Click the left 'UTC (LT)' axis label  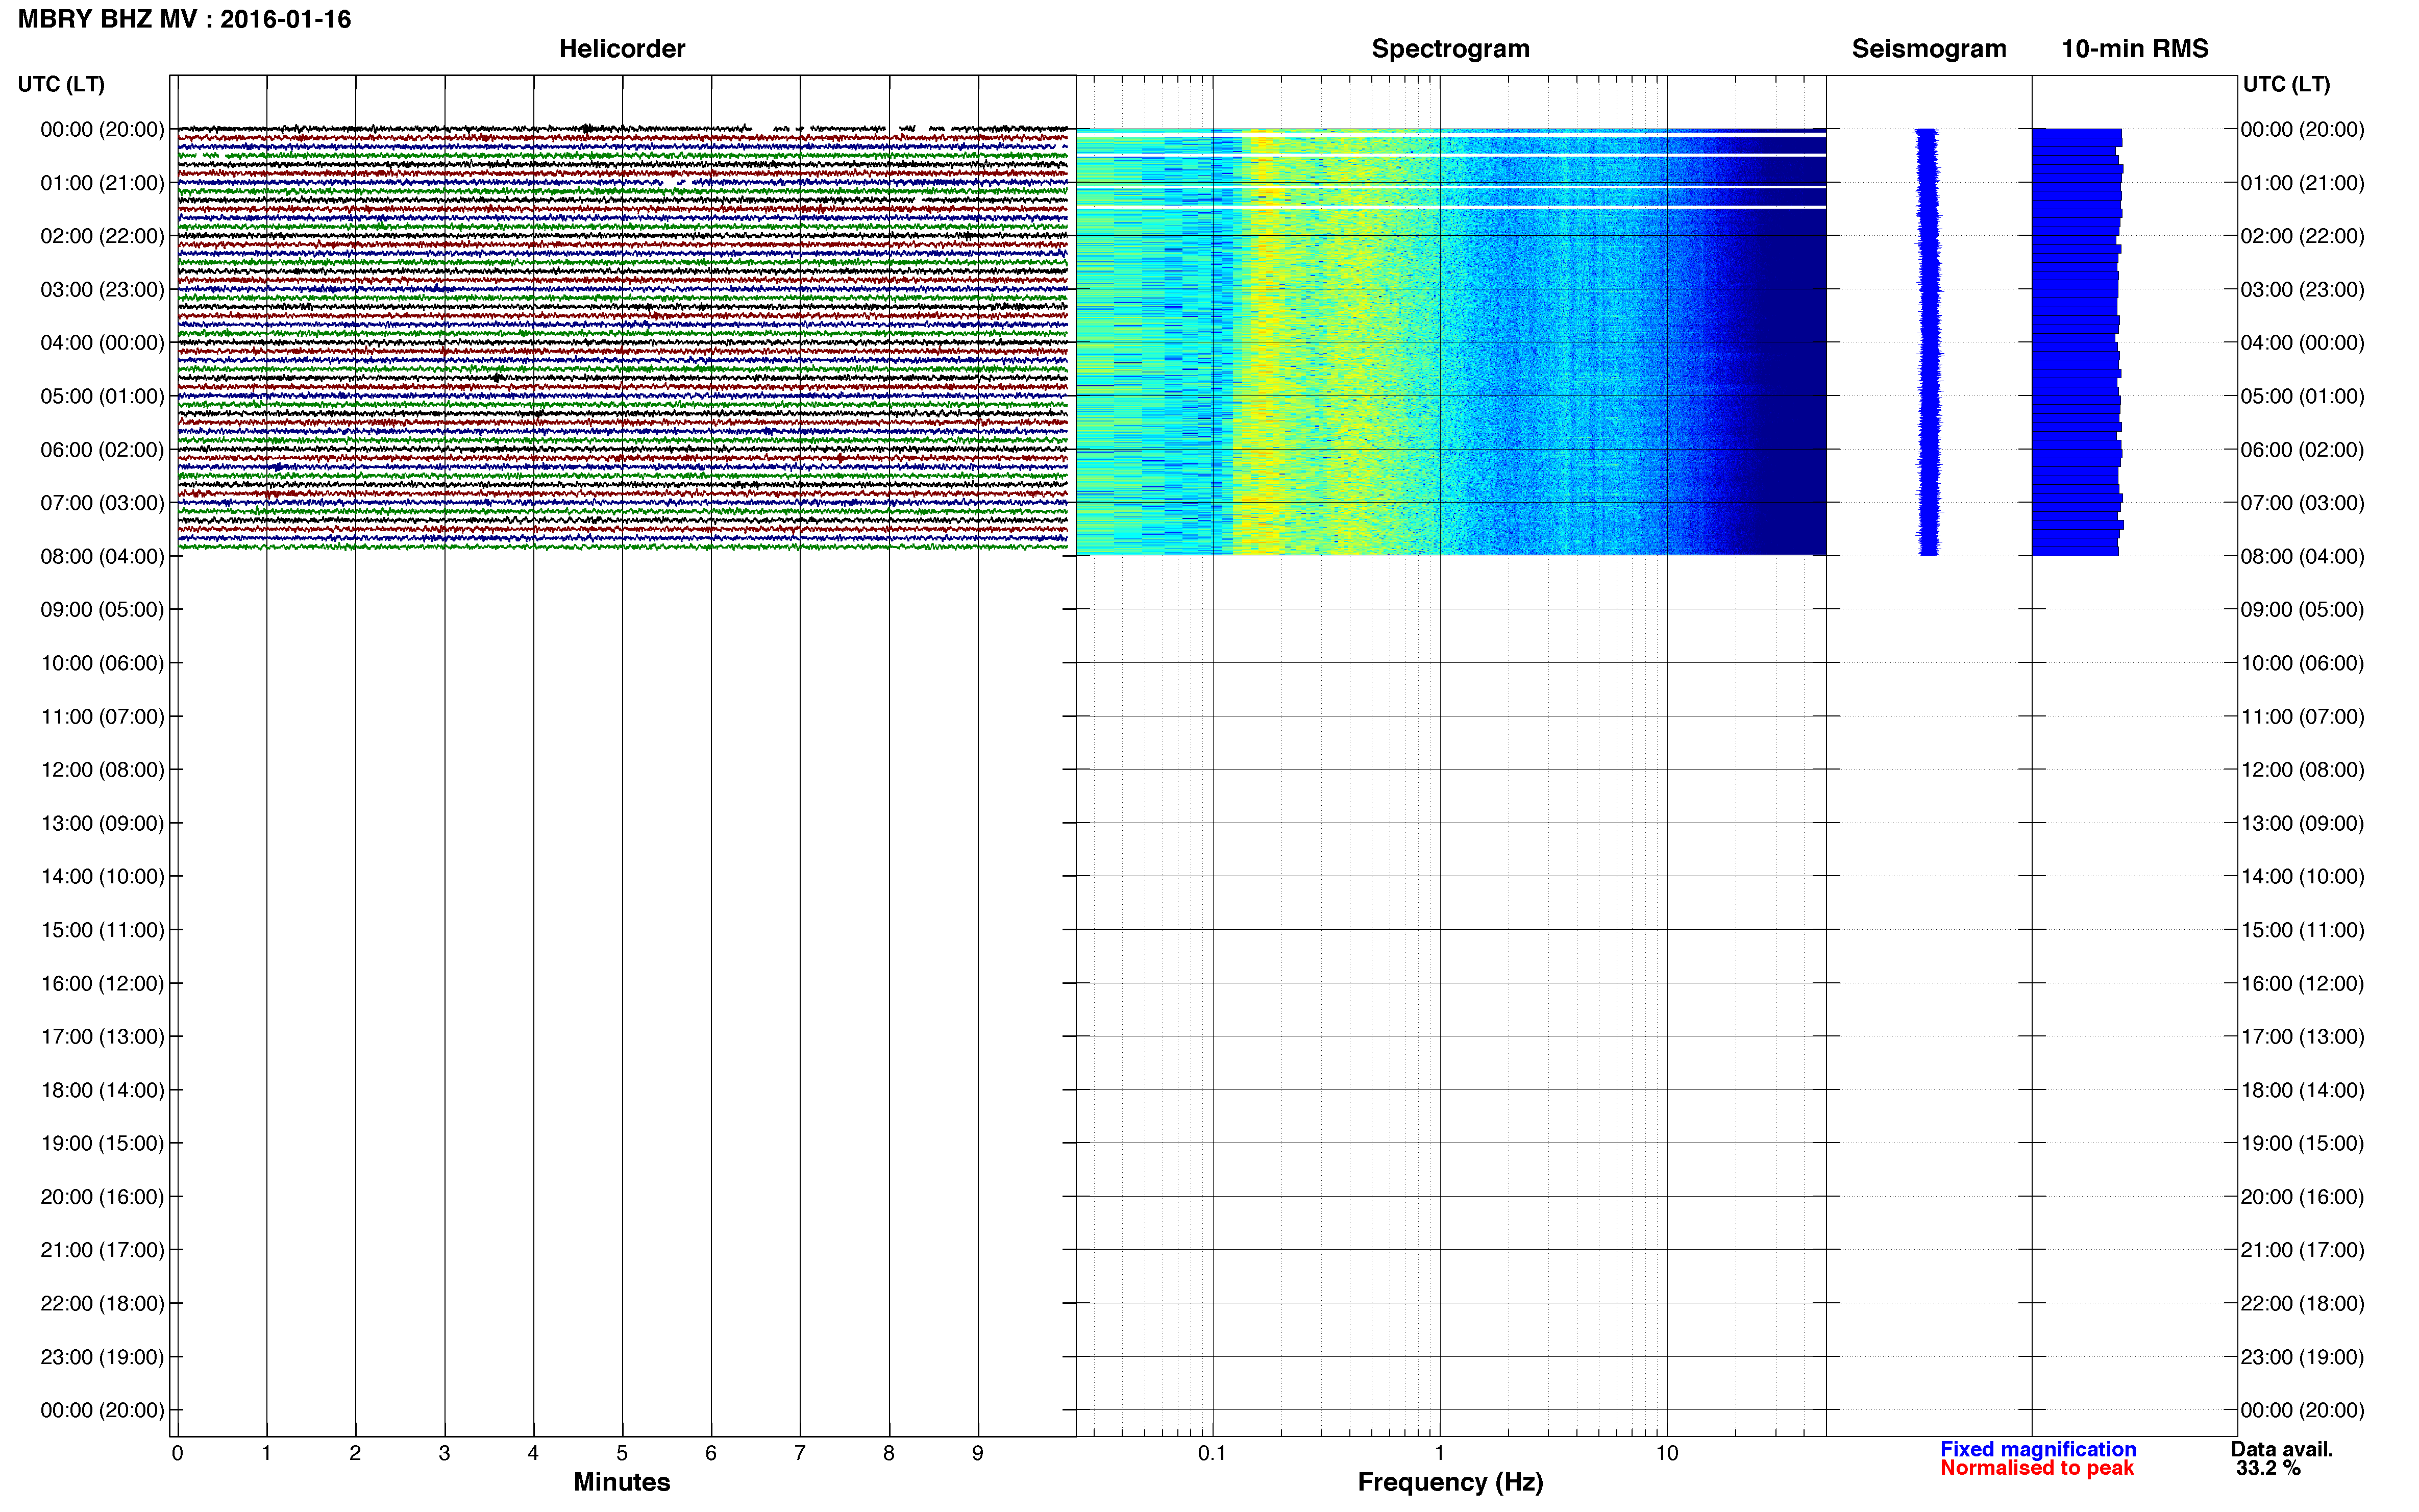tap(61, 84)
